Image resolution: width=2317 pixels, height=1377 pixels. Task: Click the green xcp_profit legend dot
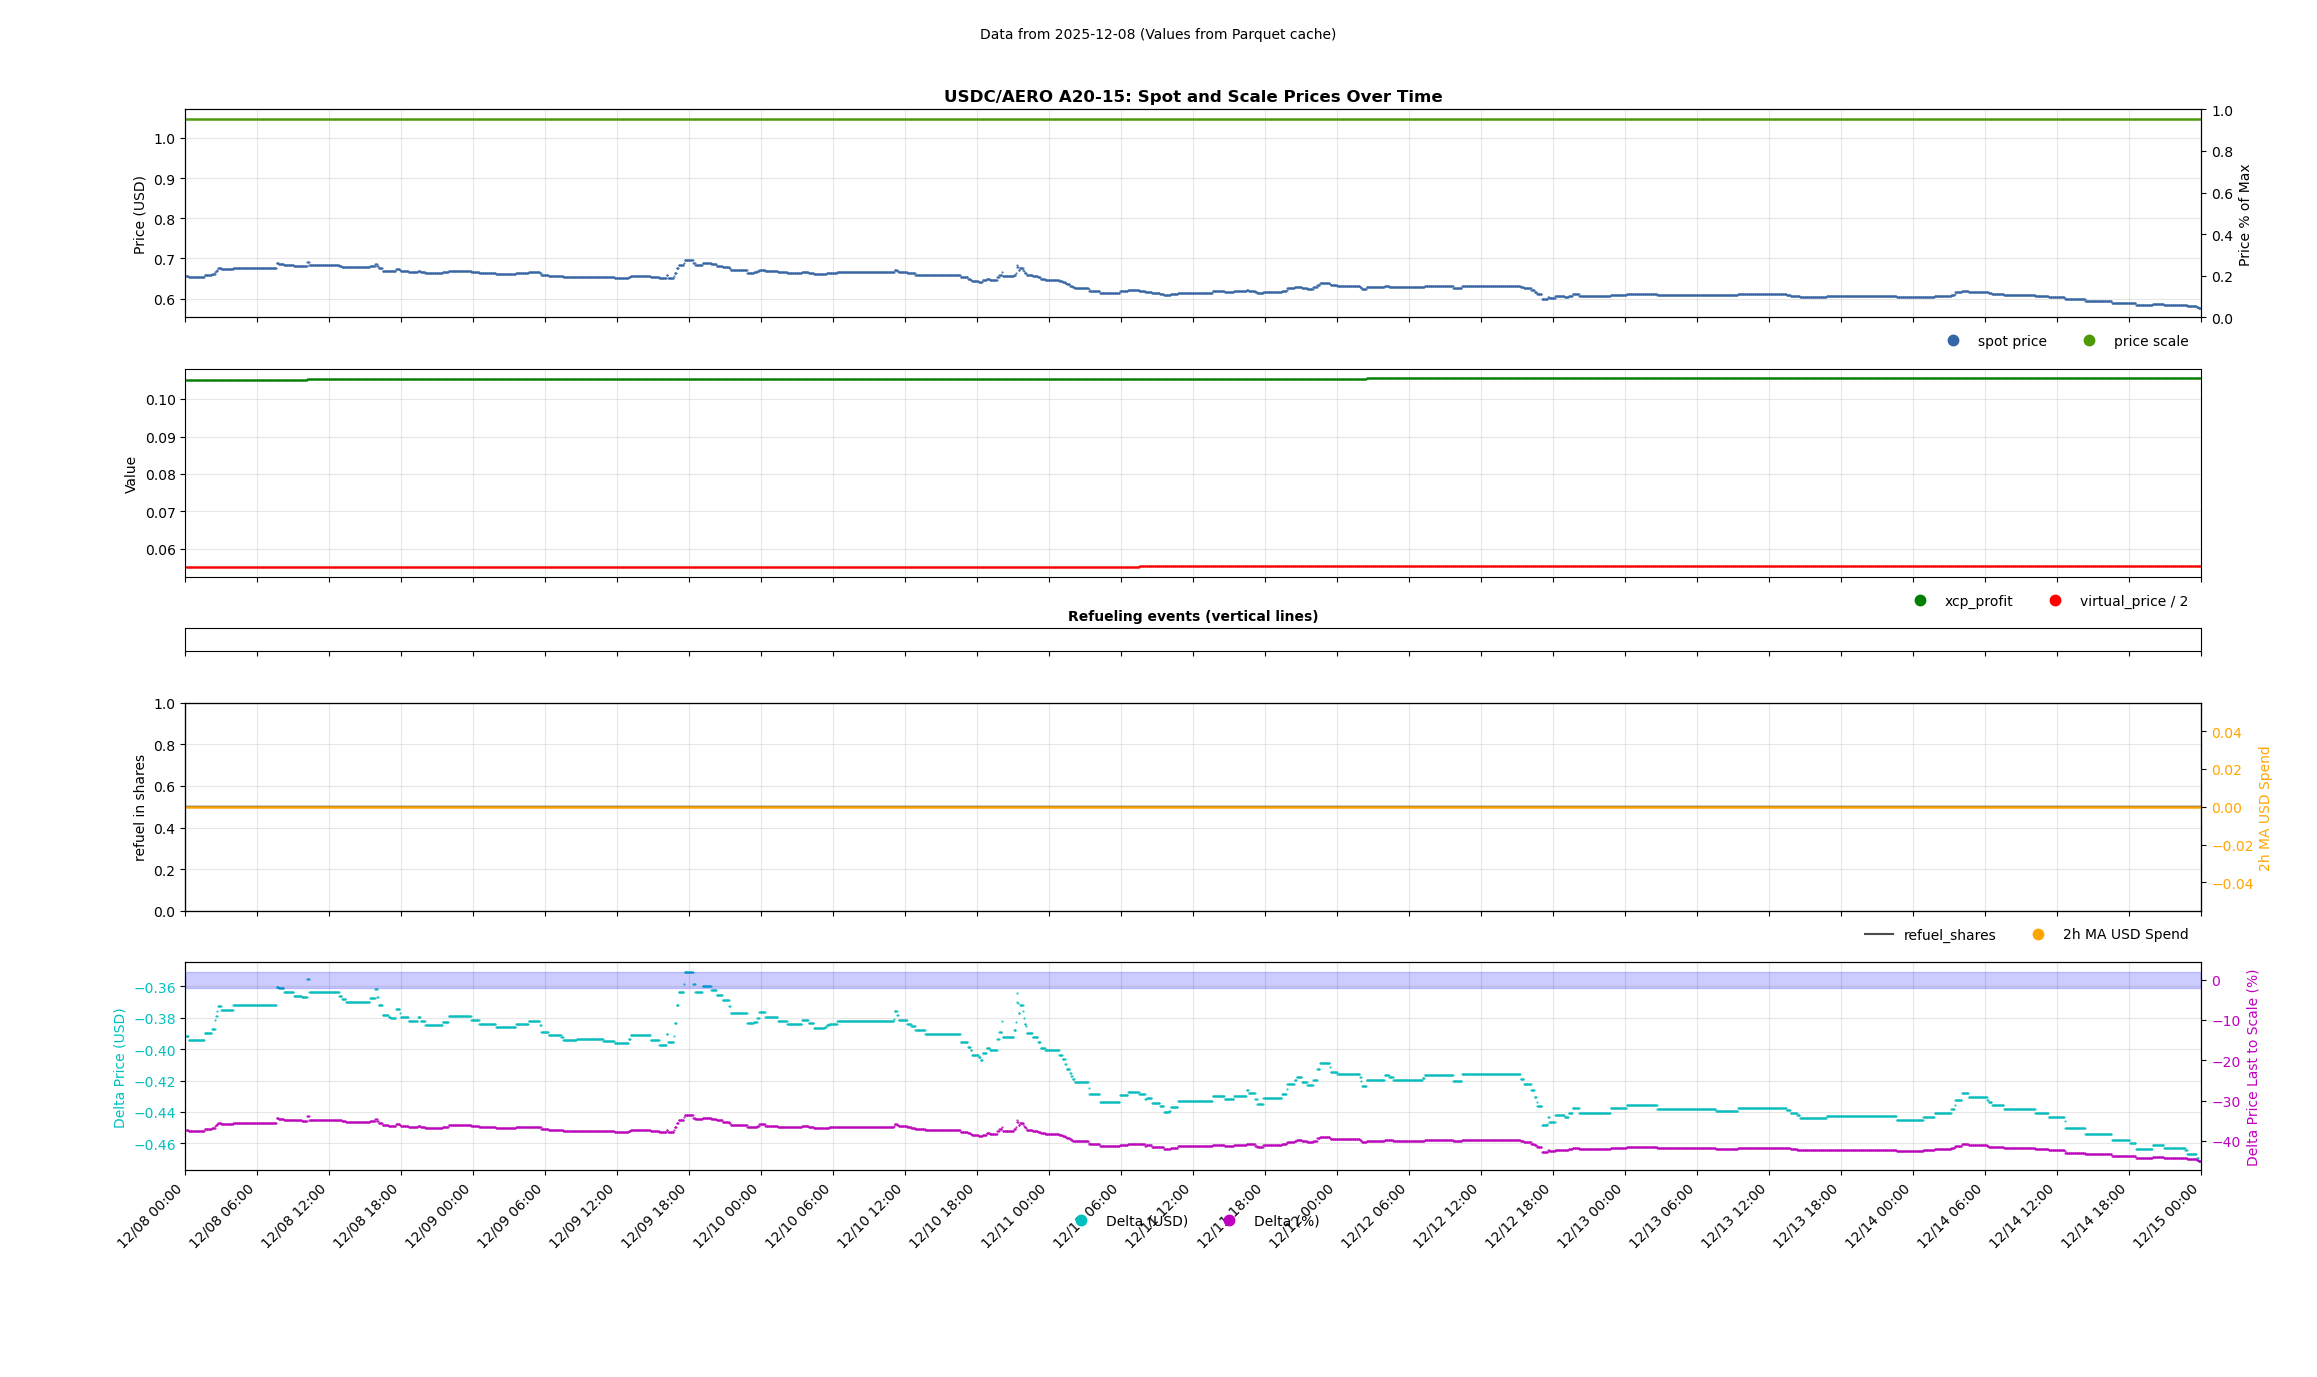click(1920, 601)
